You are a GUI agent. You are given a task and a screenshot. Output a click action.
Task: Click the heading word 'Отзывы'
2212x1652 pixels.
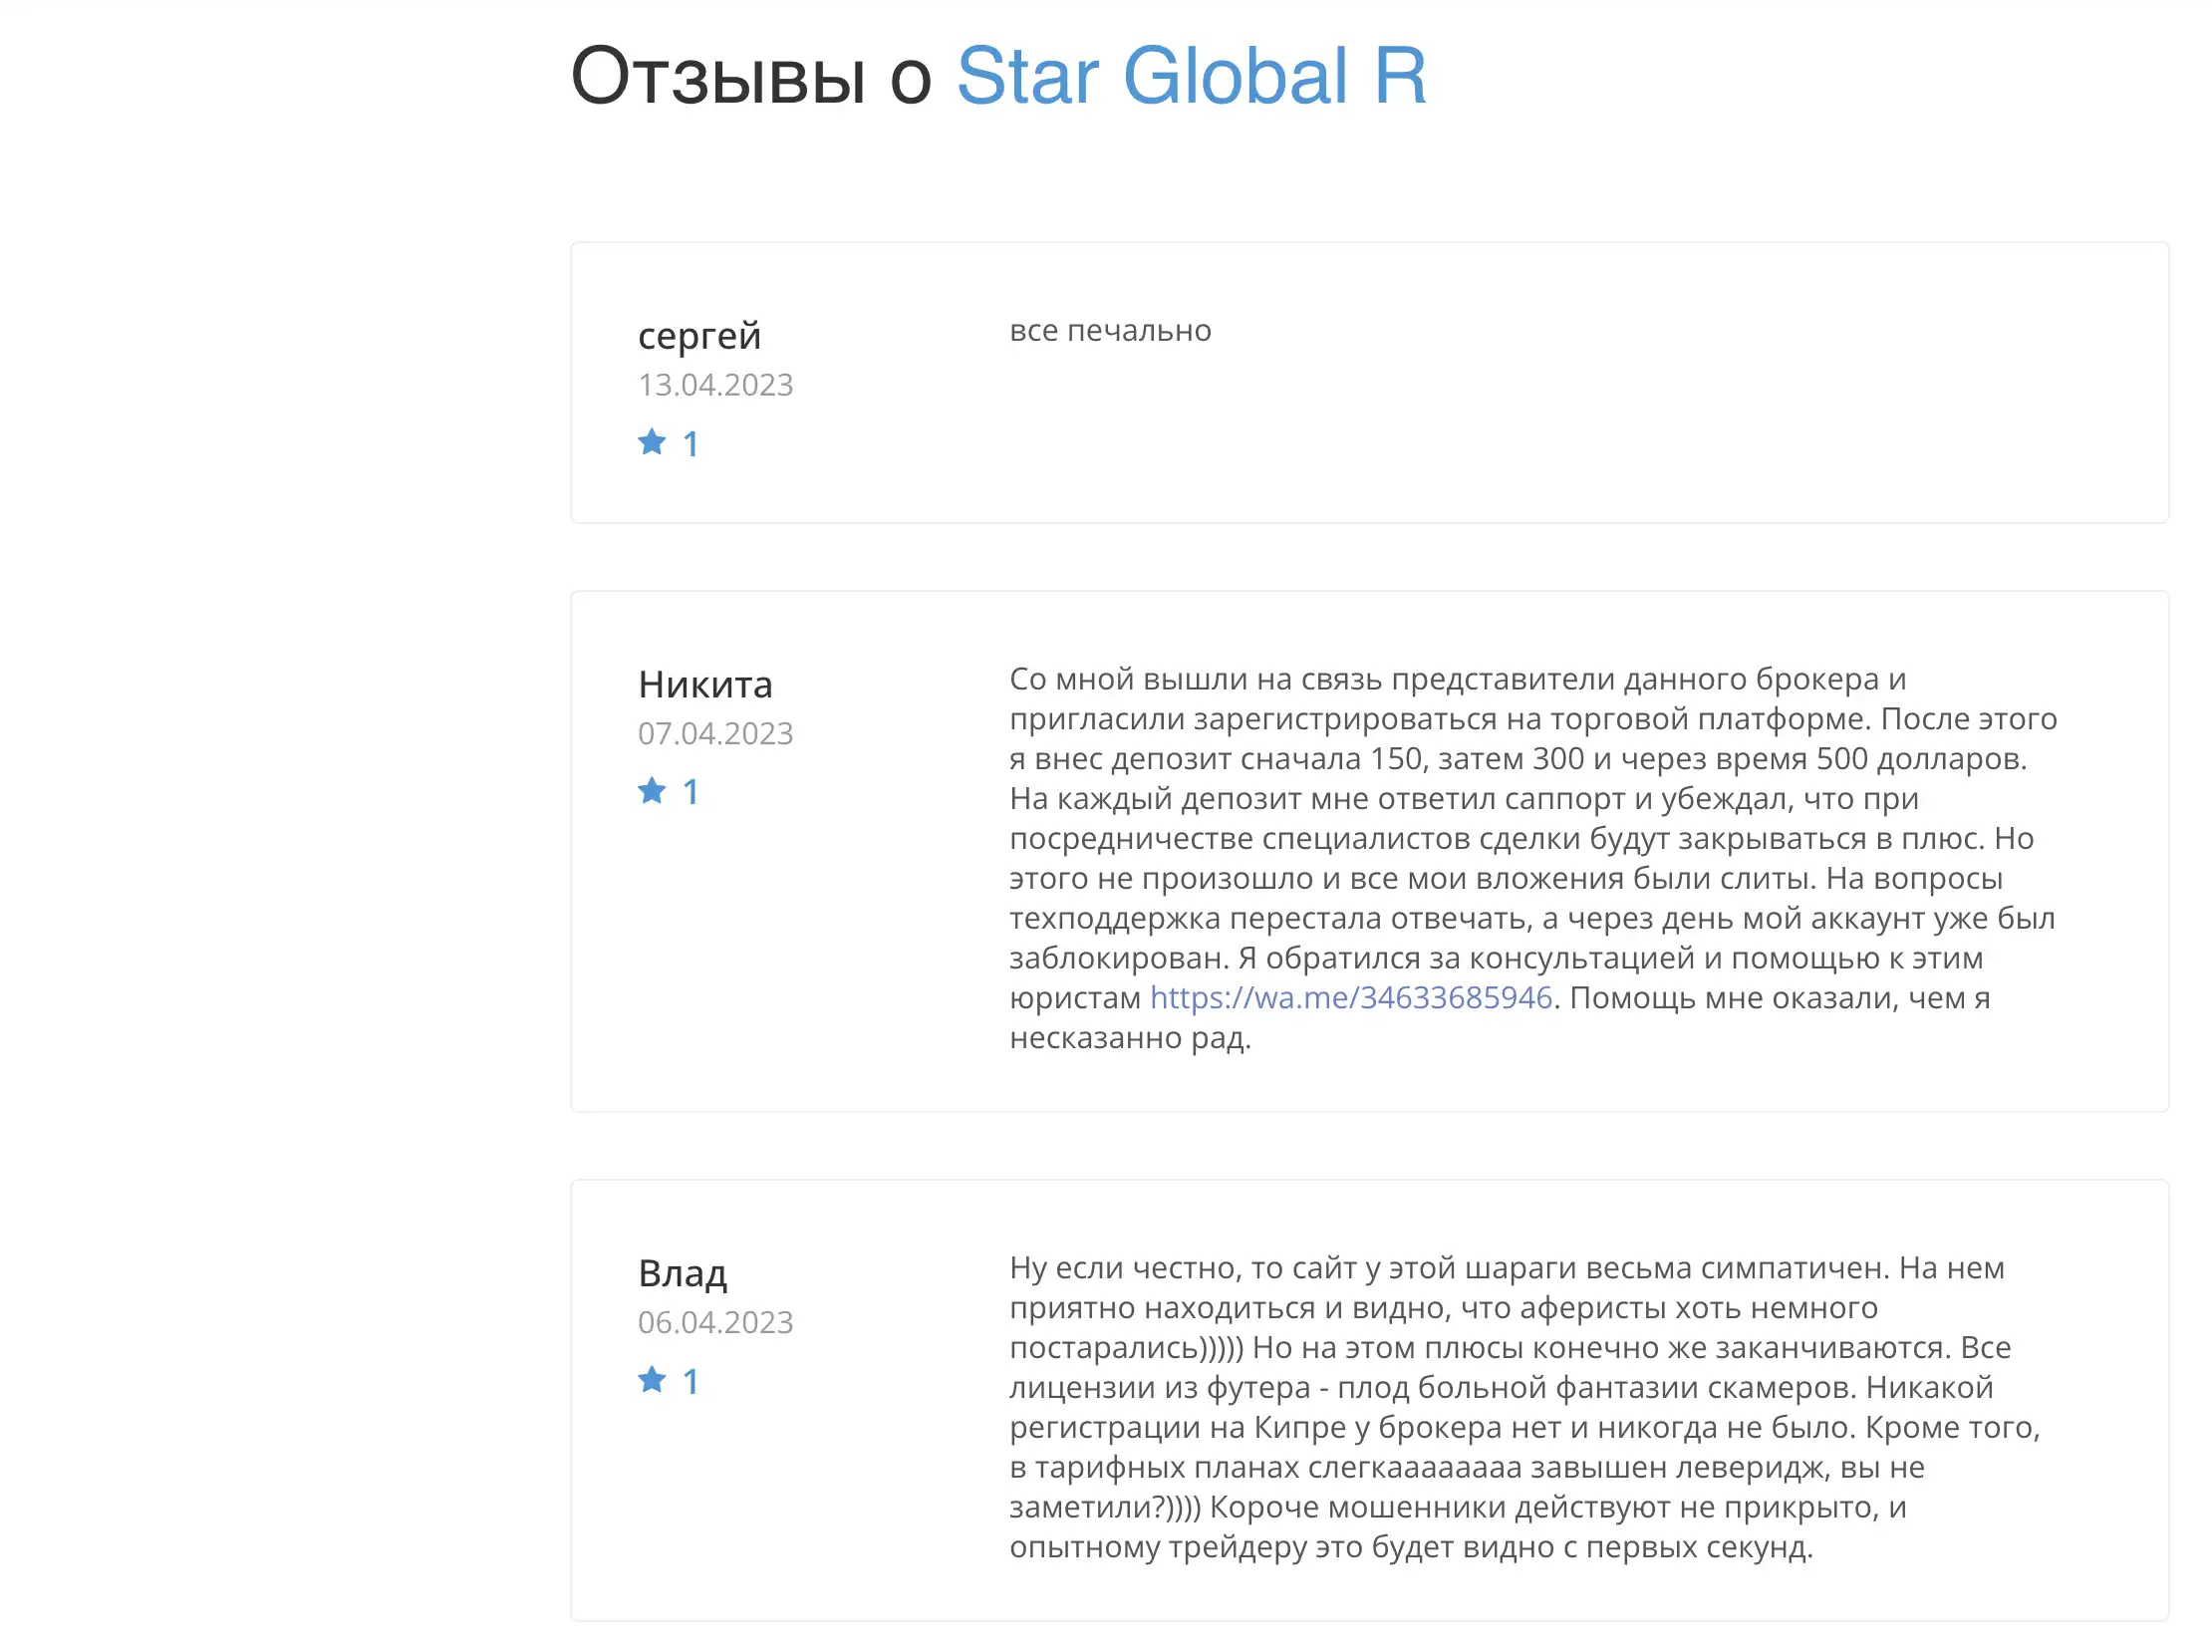click(718, 76)
